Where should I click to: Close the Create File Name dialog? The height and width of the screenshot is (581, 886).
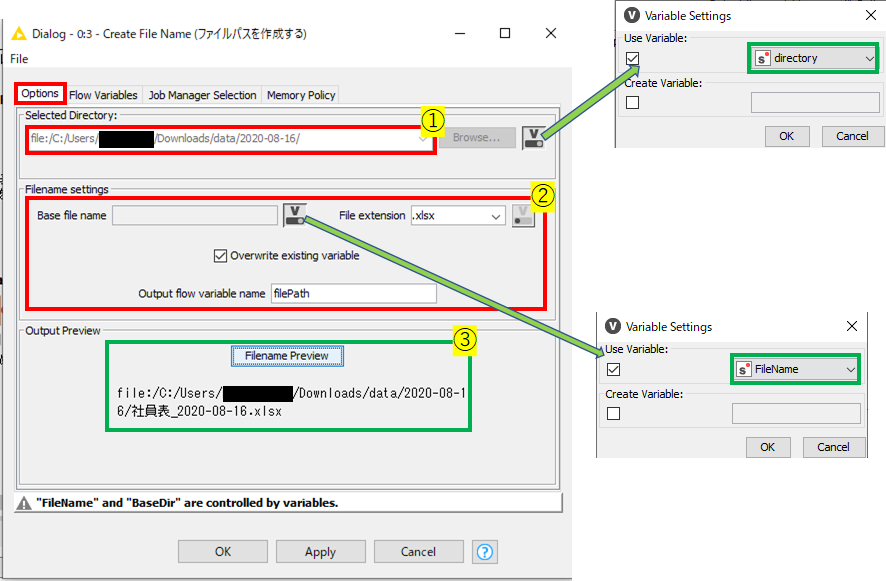(x=551, y=33)
